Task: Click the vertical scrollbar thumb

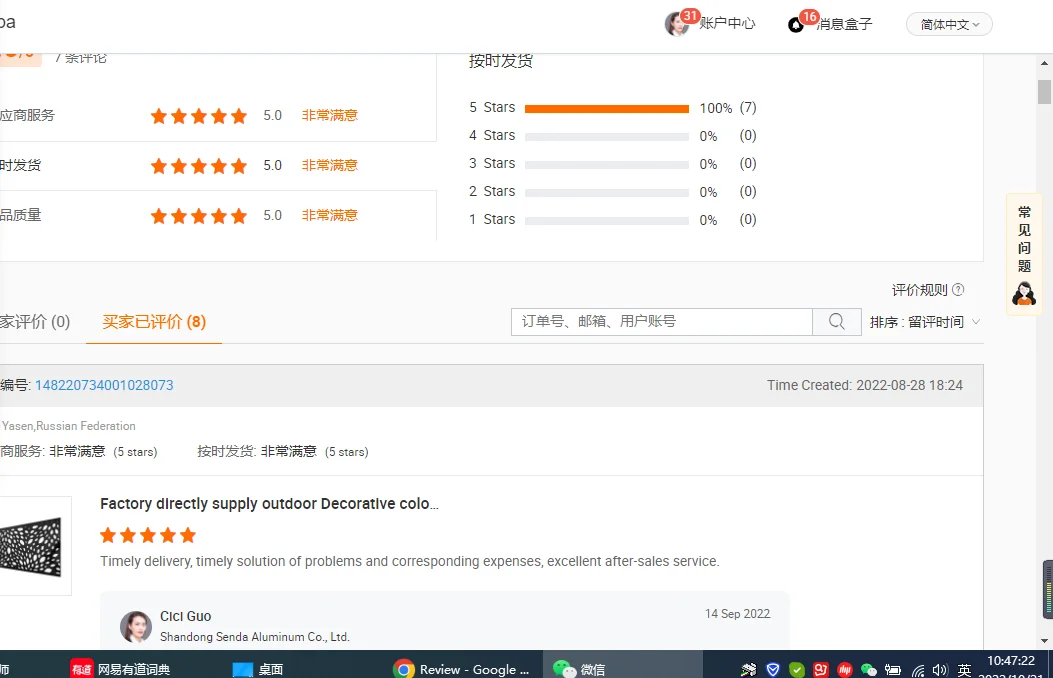Action: coord(1044,92)
